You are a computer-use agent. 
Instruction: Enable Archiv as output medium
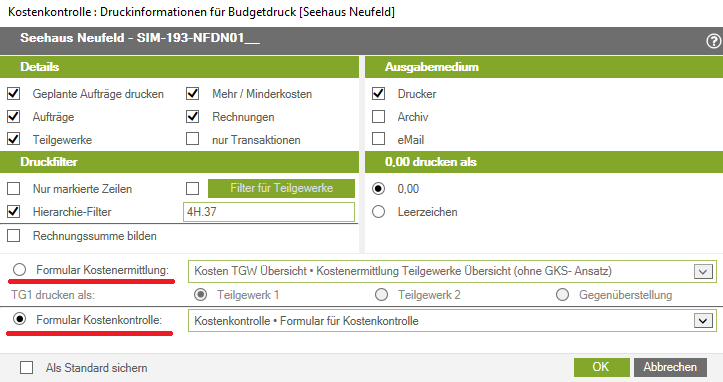[379, 116]
